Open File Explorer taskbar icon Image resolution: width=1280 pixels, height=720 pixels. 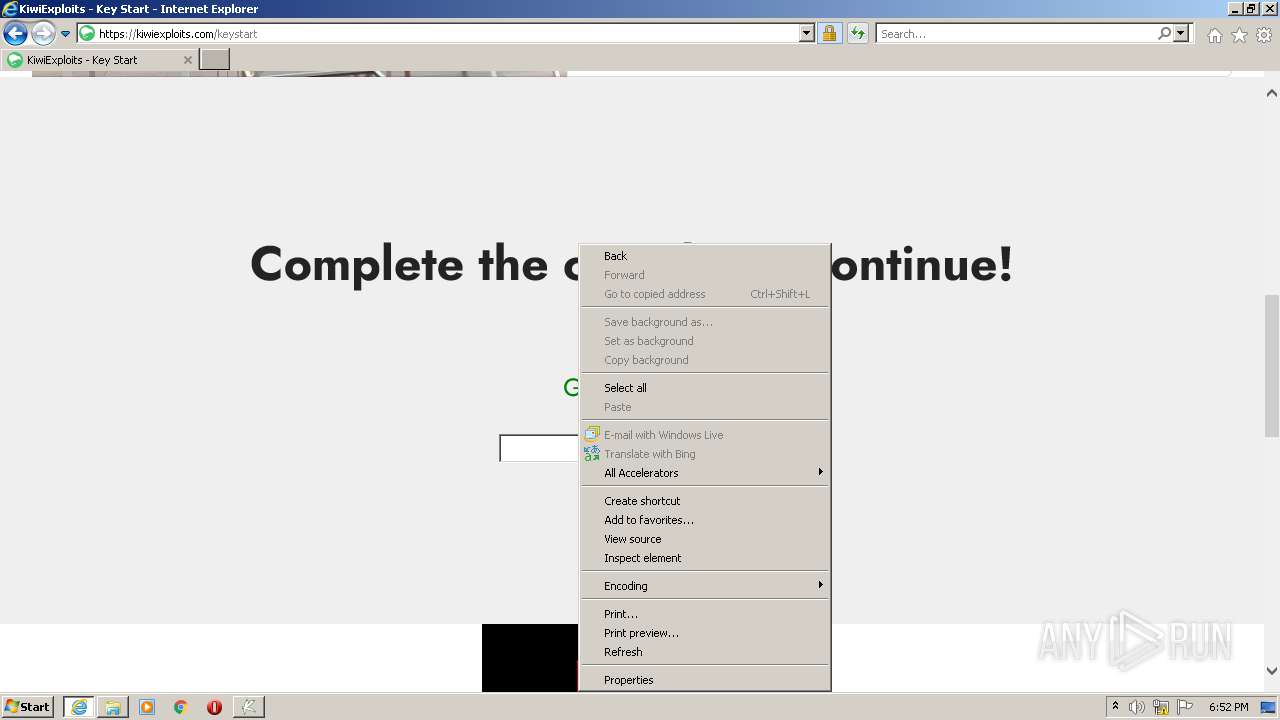click(x=113, y=707)
